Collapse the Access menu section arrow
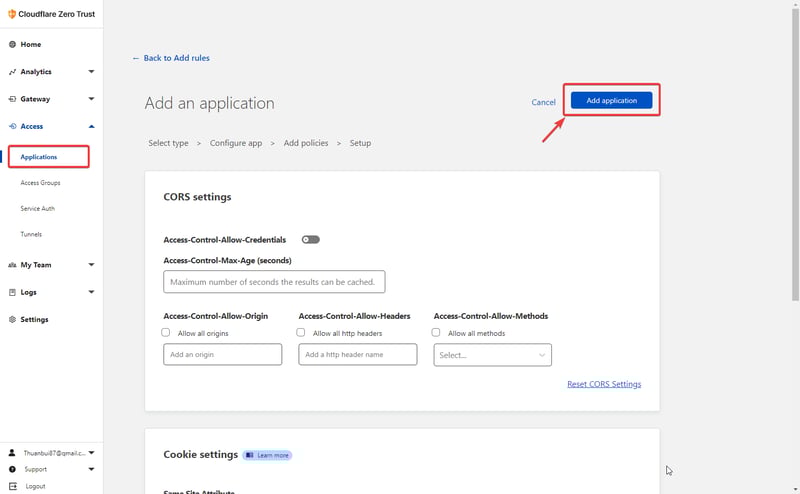The image size is (800, 494). click(91, 127)
